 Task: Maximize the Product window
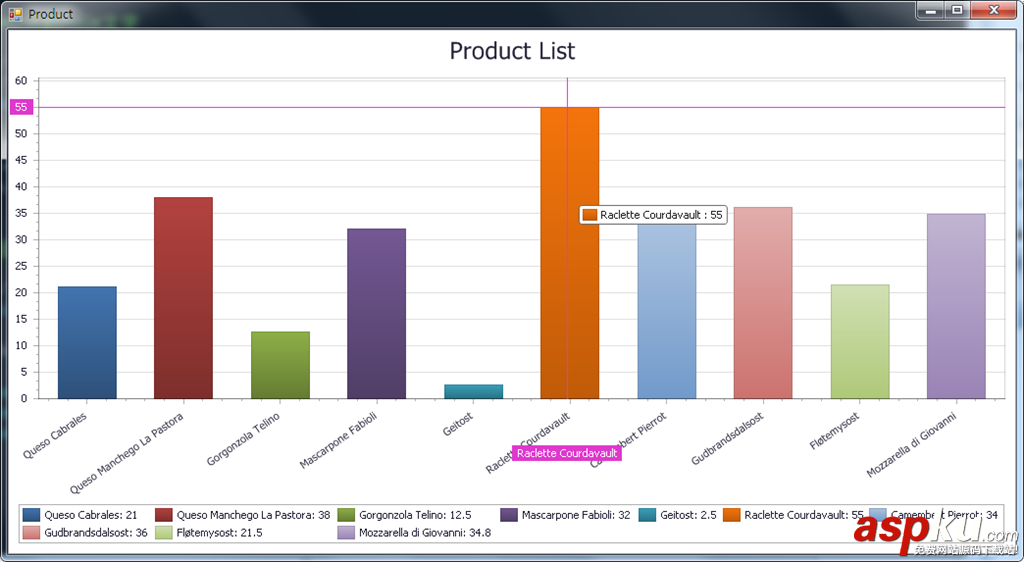(x=957, y=10)
